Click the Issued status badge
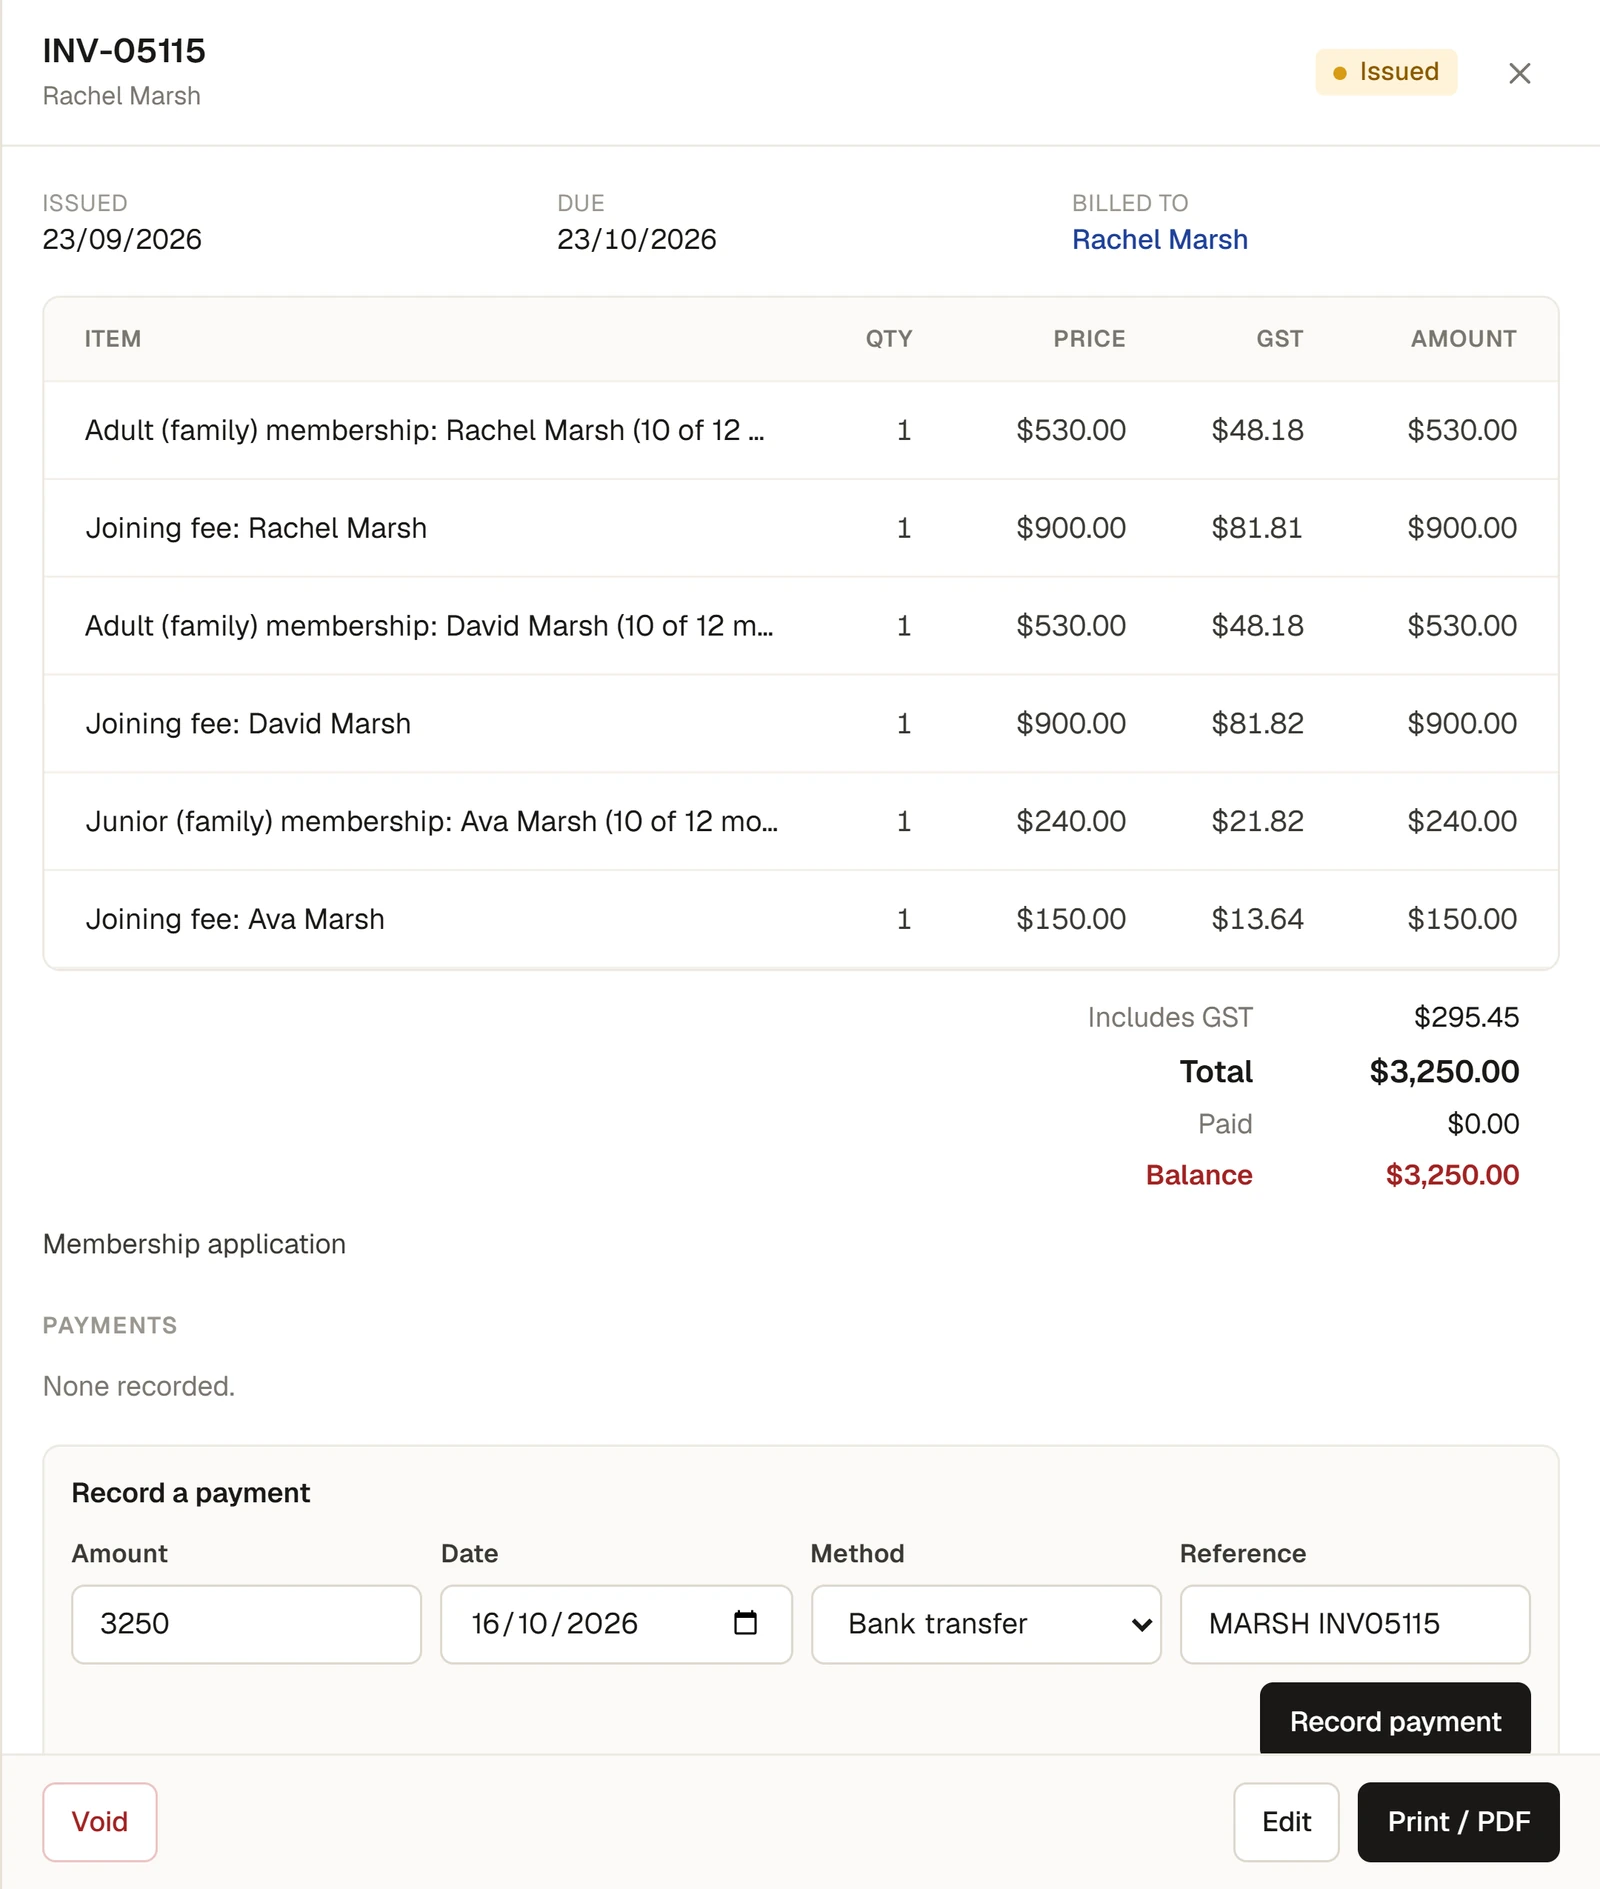 click(x=1386, y=72)
